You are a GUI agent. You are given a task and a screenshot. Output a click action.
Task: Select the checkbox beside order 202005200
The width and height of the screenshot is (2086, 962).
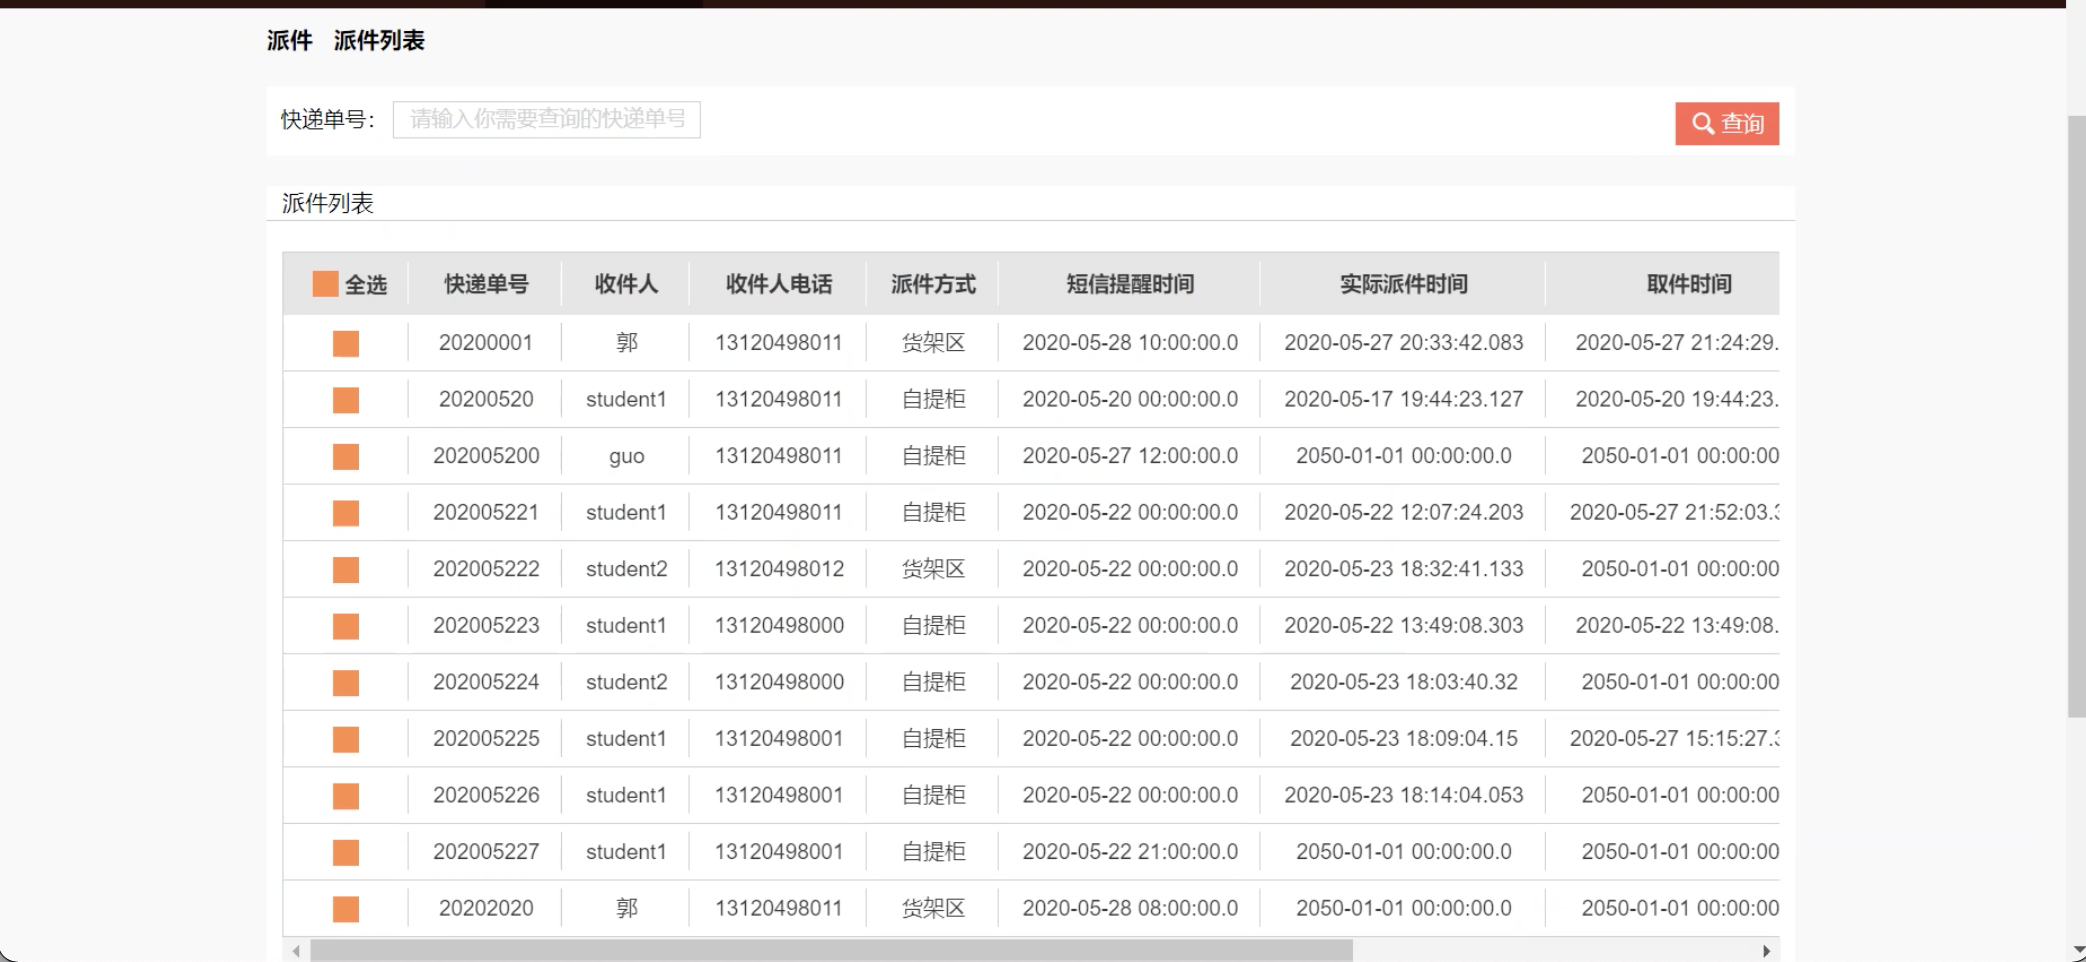(346, 456)
